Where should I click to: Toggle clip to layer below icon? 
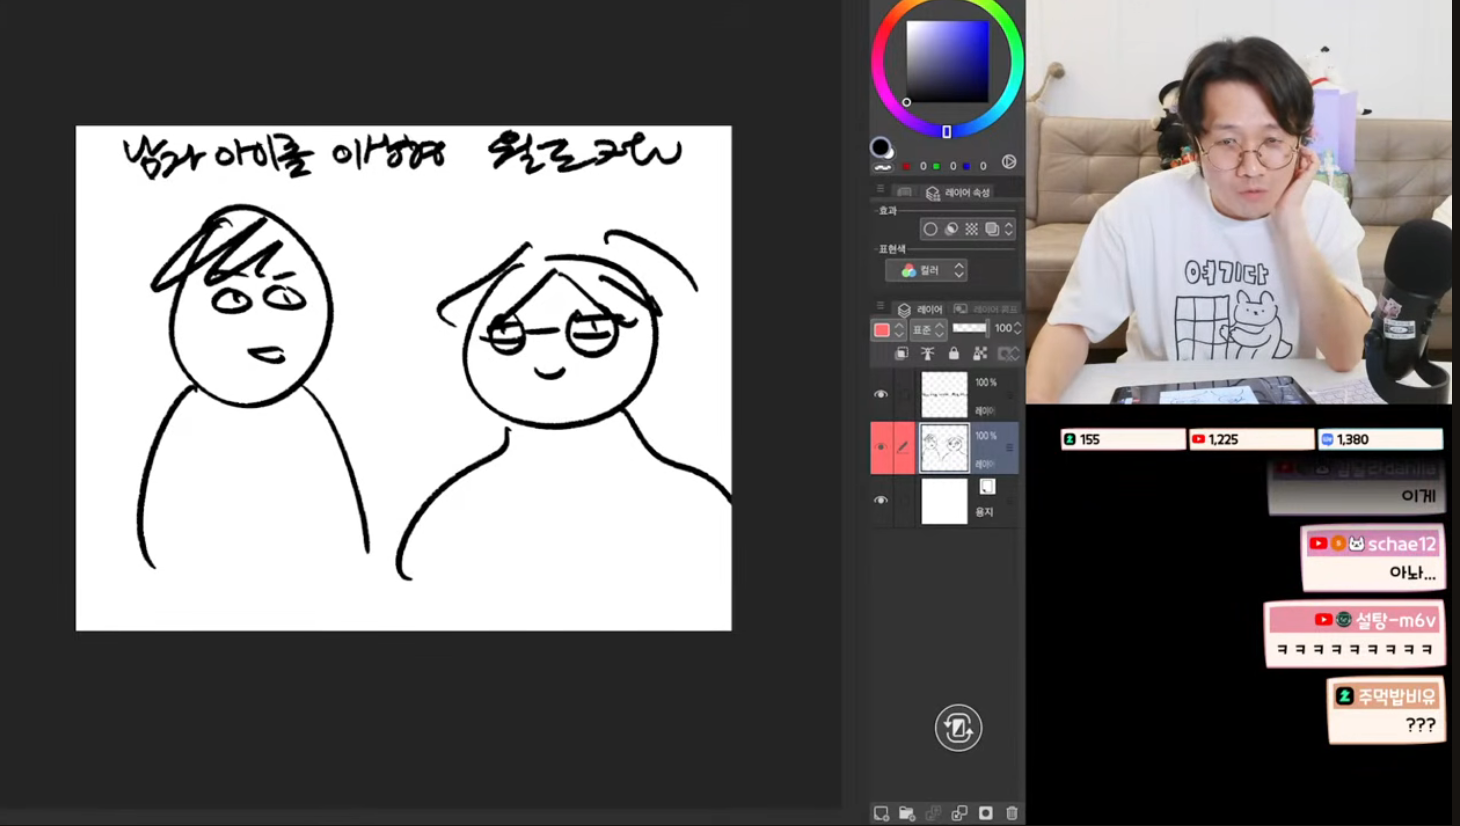click(x=901, y=353)
